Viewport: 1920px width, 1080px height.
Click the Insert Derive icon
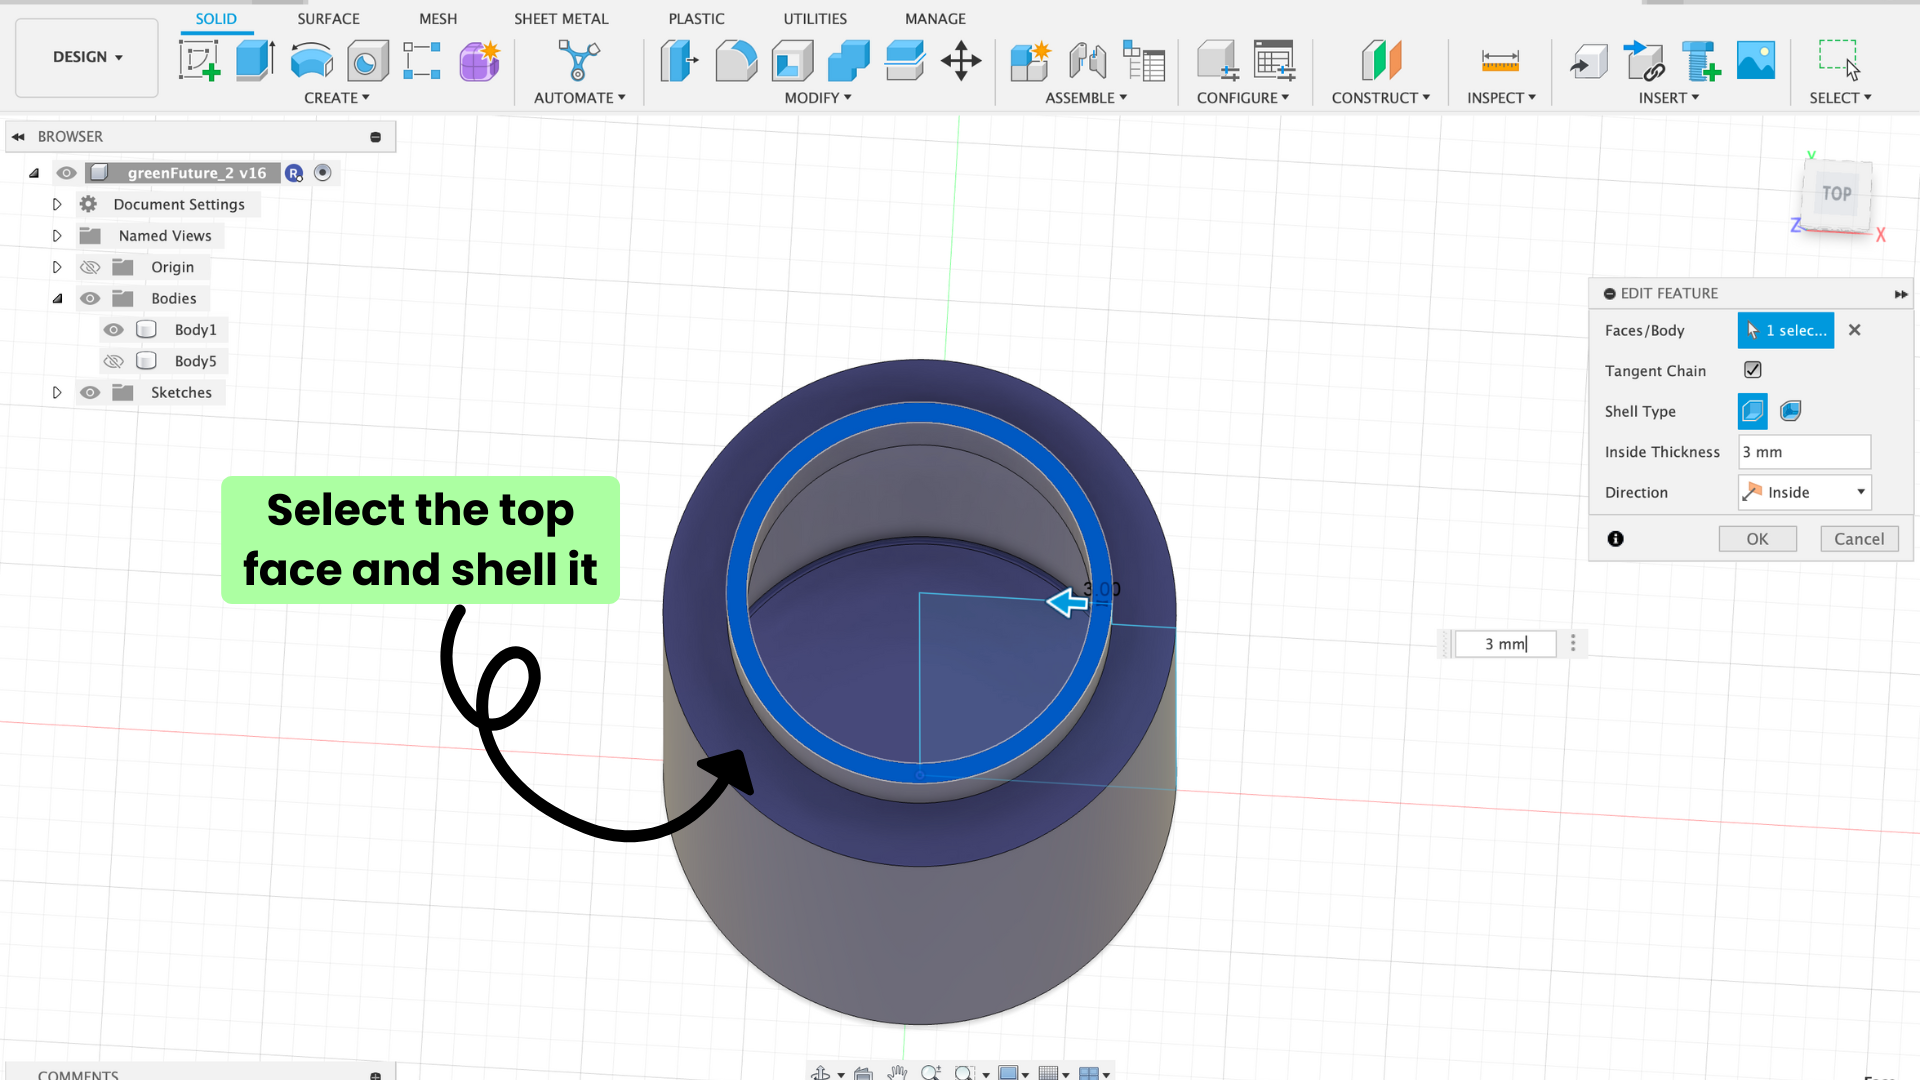pos(1588,61)
